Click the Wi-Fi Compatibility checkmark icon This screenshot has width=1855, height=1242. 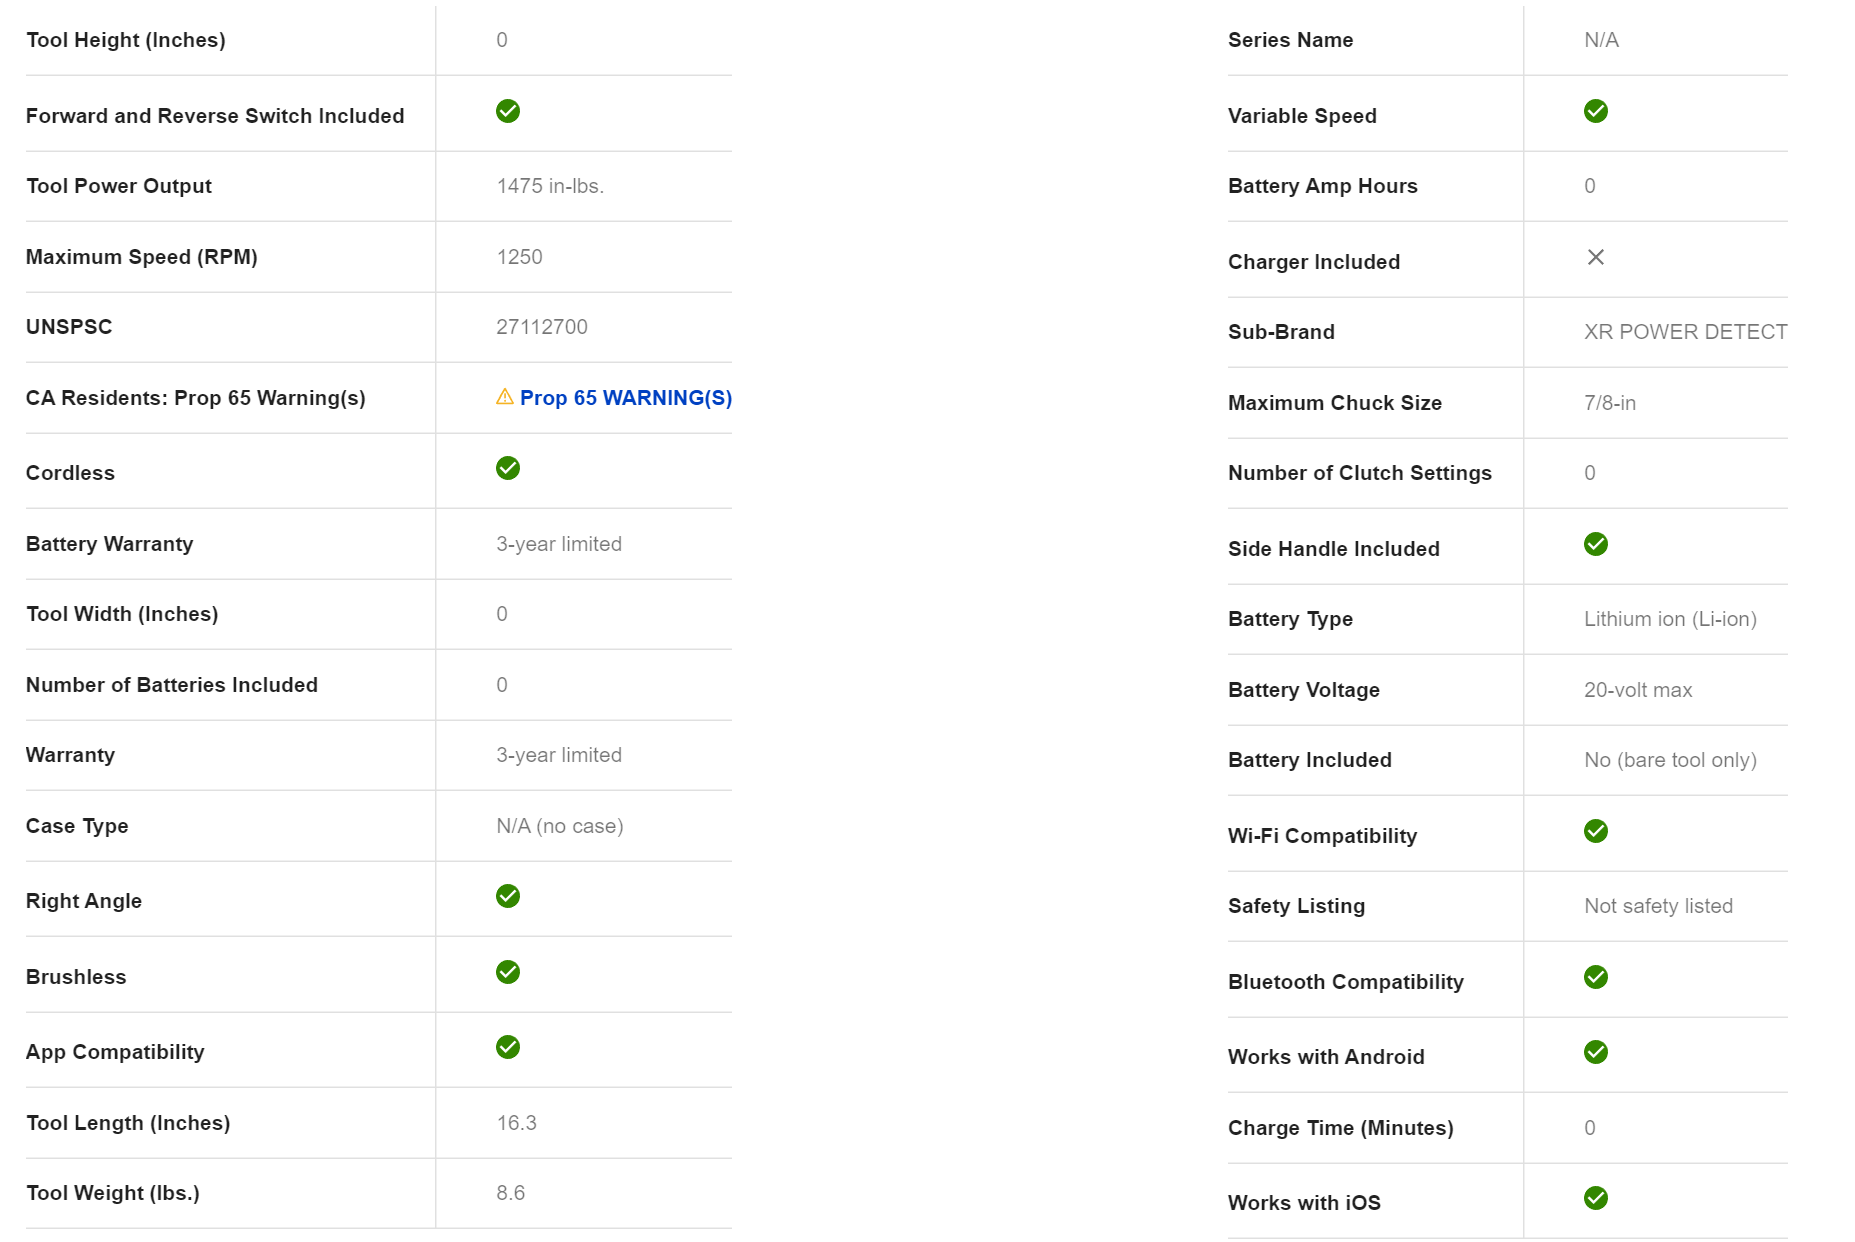coord(1596,831)
